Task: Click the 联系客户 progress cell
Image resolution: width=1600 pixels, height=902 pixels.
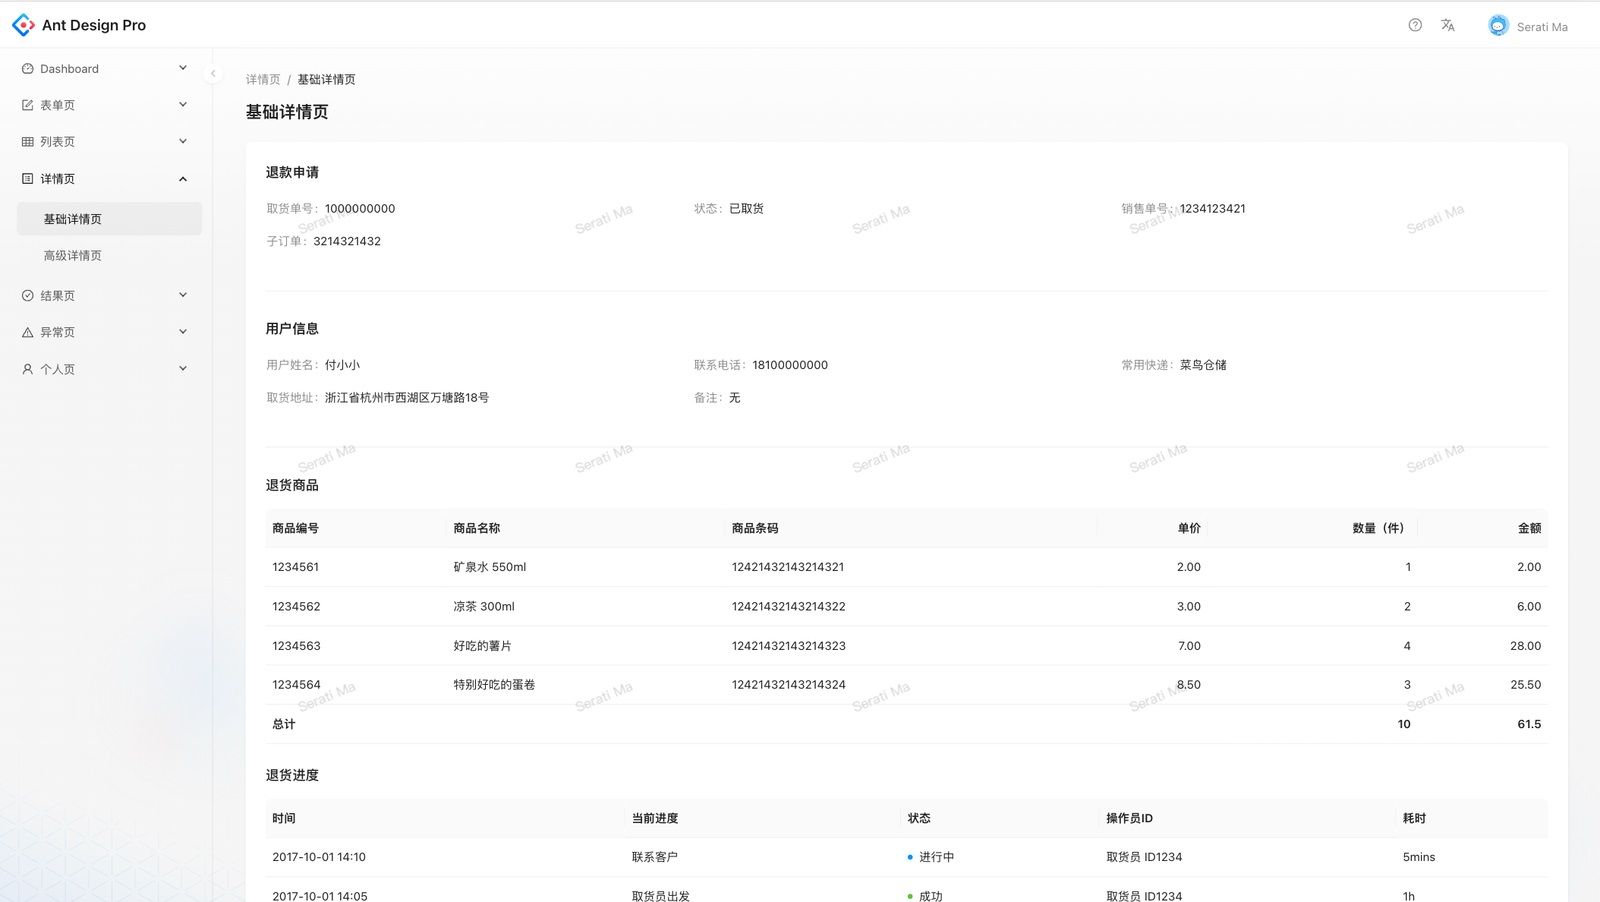Action: tap(655, 857)
